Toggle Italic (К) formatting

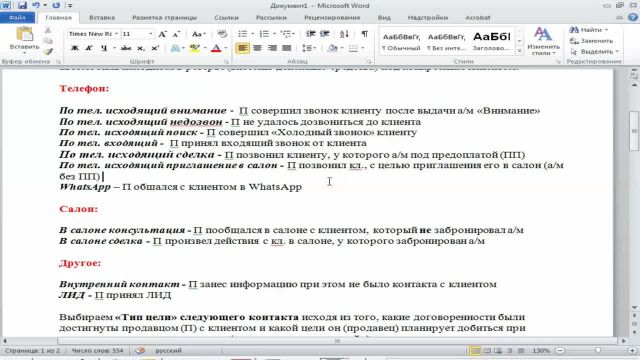[x=89, y=48]
